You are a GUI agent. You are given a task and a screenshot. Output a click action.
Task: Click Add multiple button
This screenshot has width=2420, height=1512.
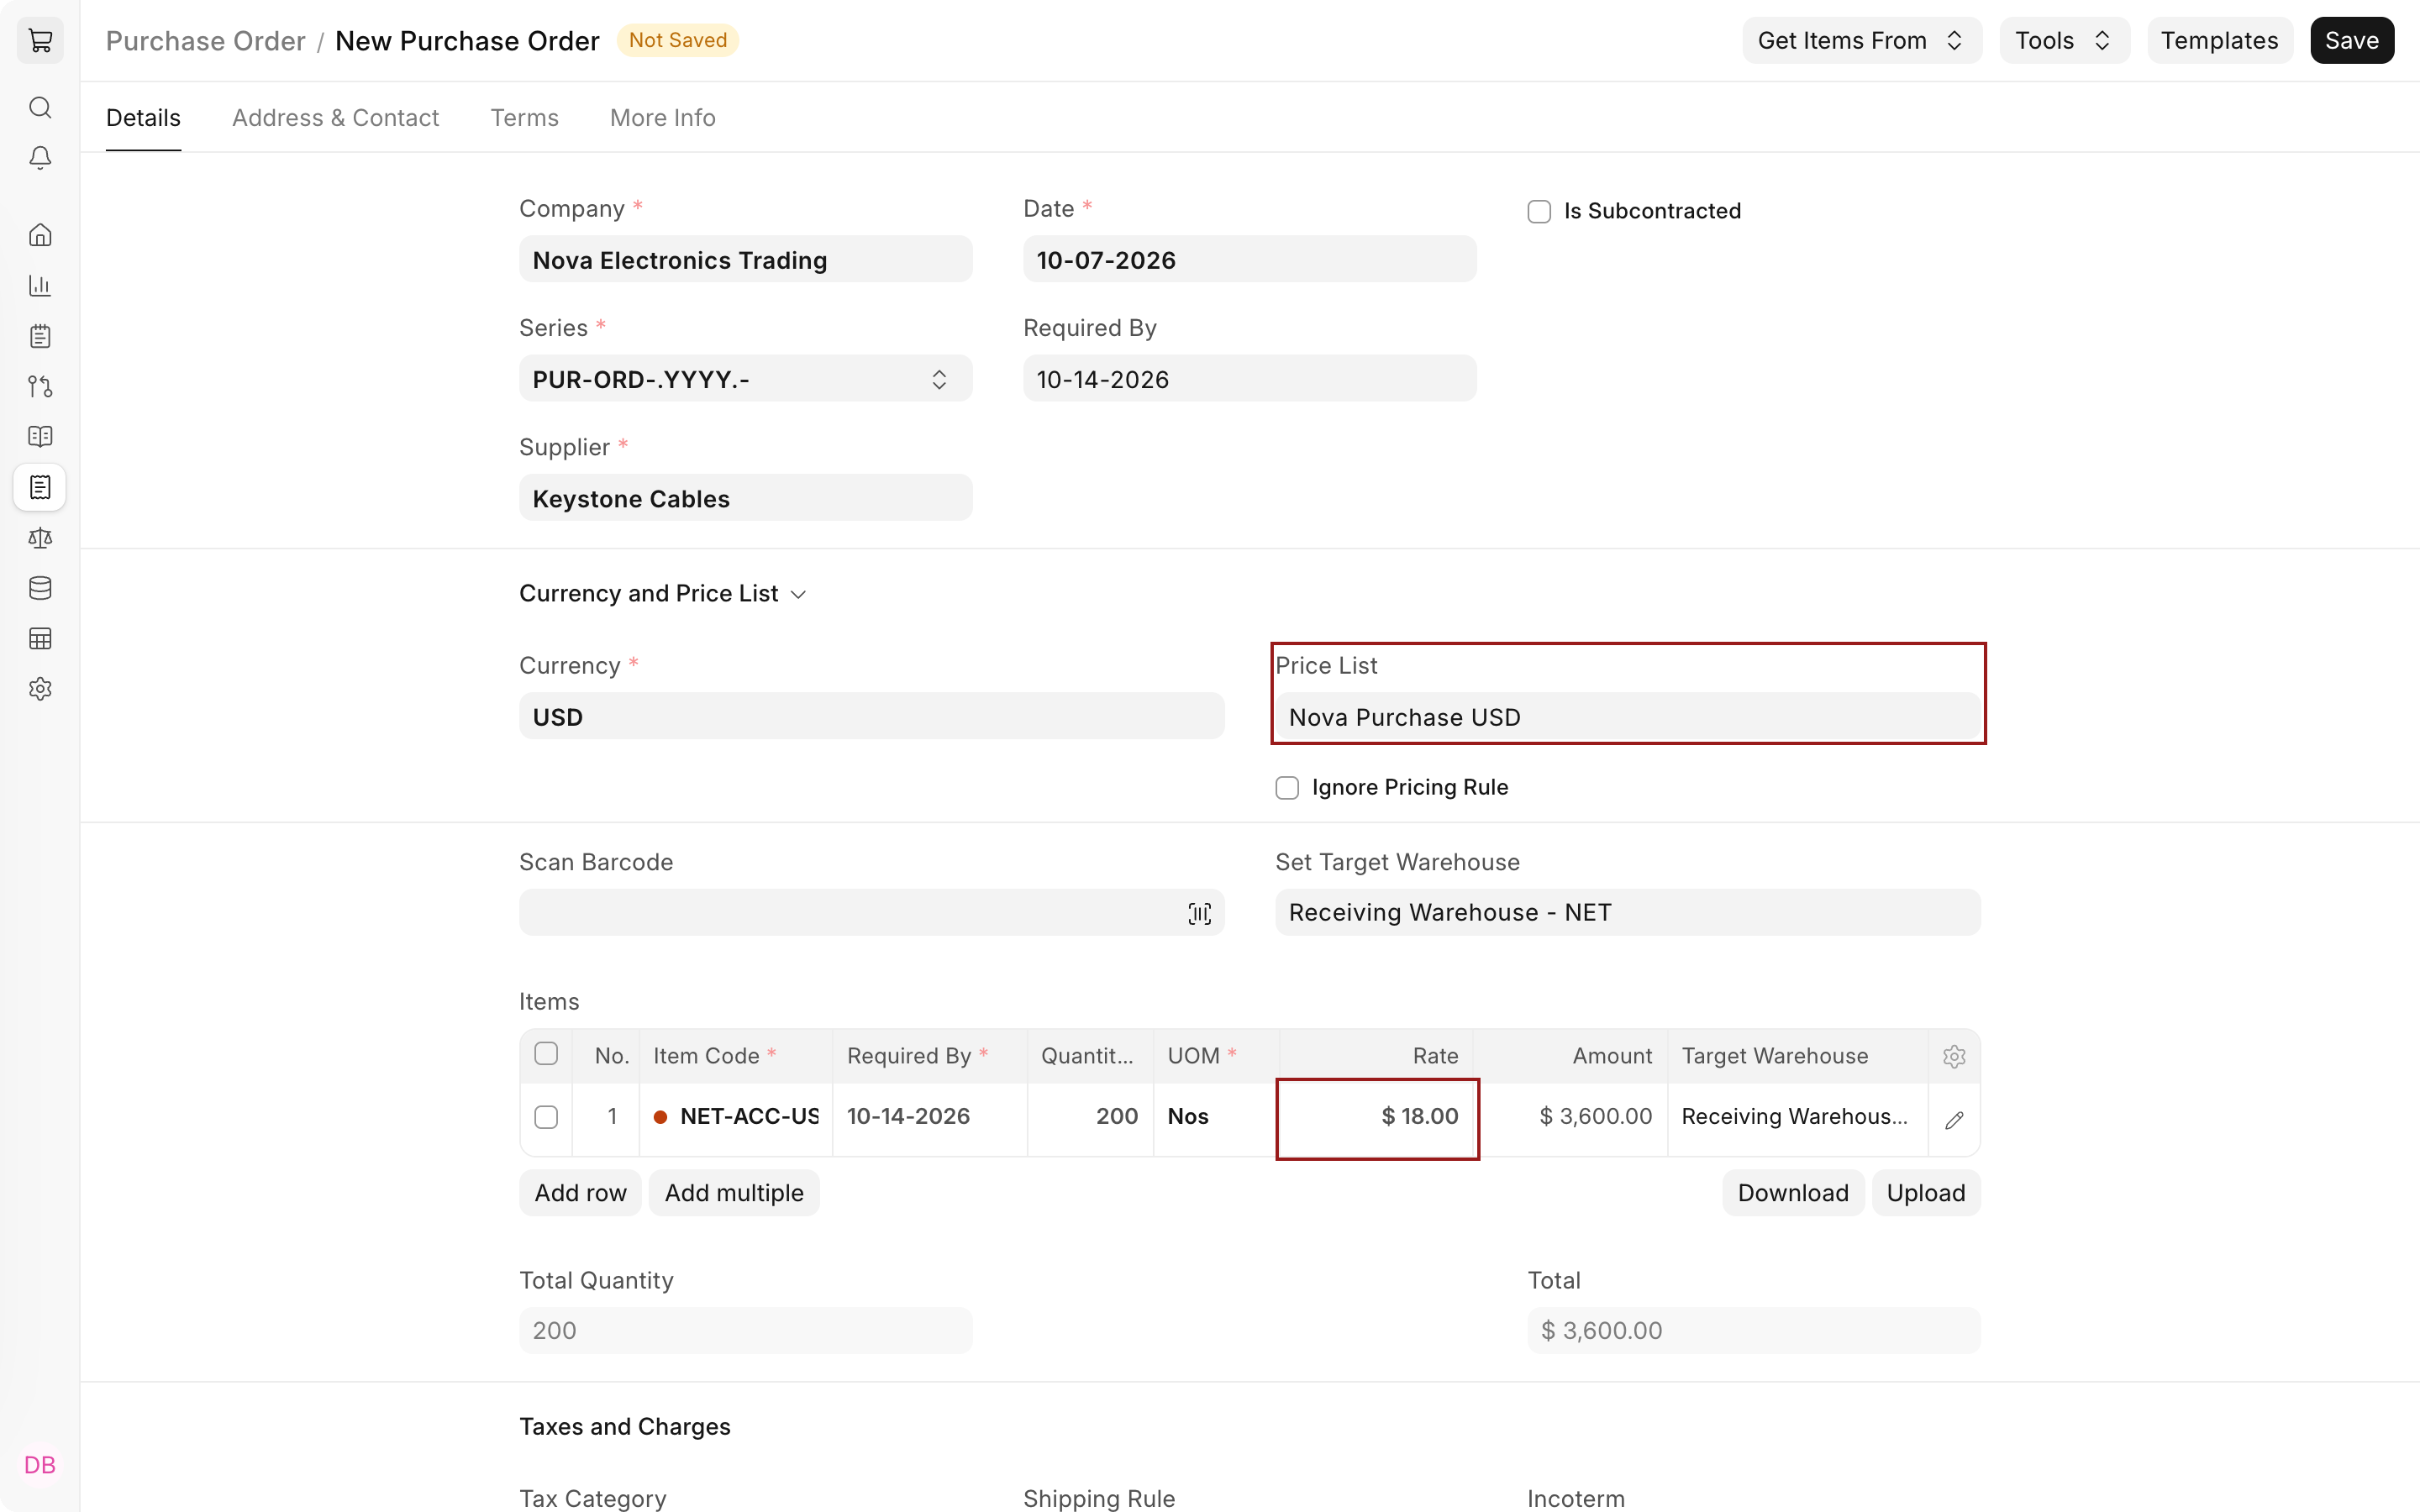734,1193
